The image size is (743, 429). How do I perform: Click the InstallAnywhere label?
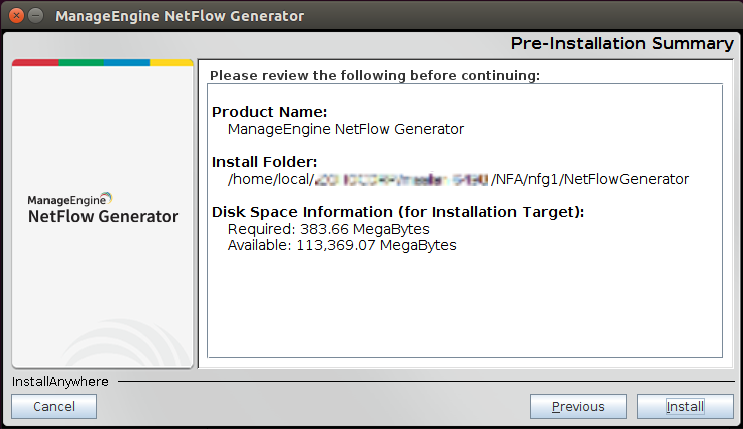pos(60,381)
